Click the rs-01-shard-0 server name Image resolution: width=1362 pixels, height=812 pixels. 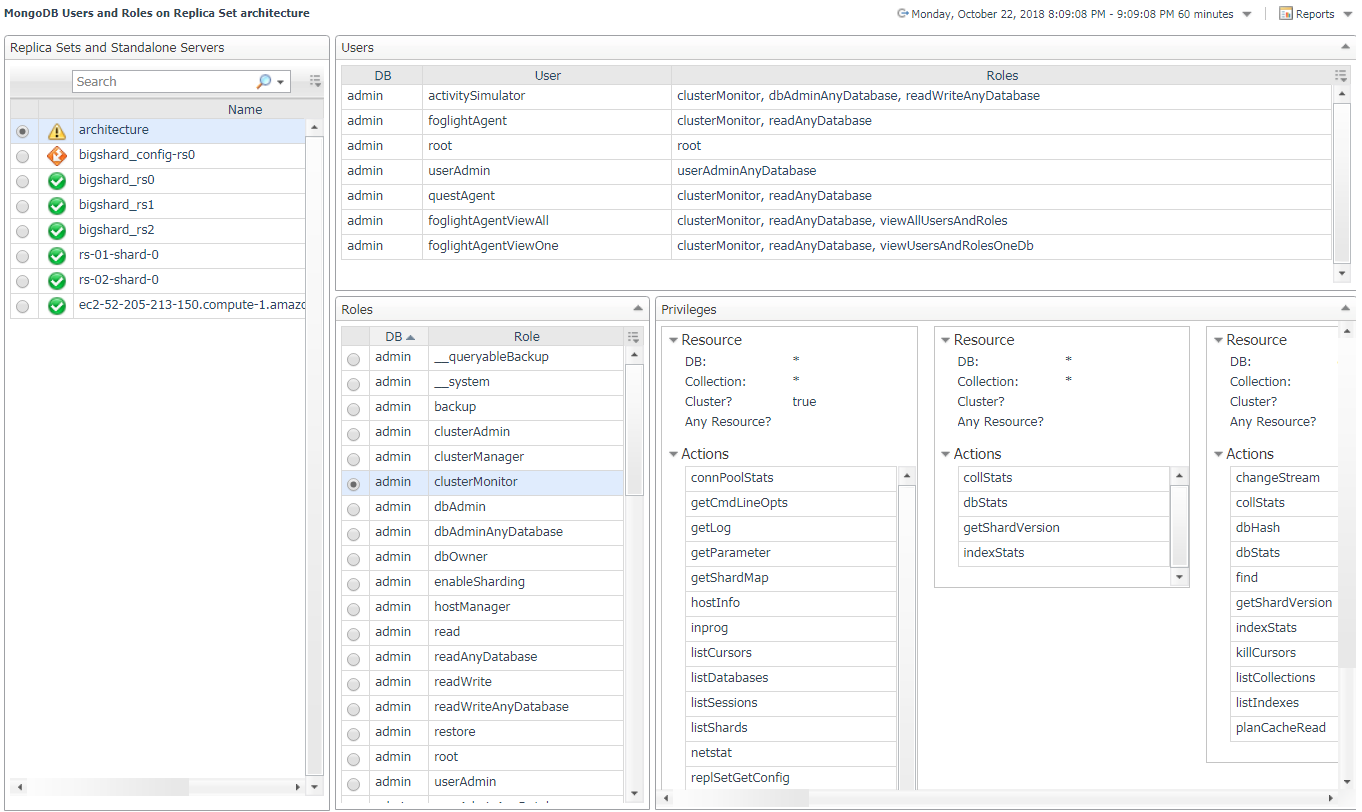pos(118,255)
